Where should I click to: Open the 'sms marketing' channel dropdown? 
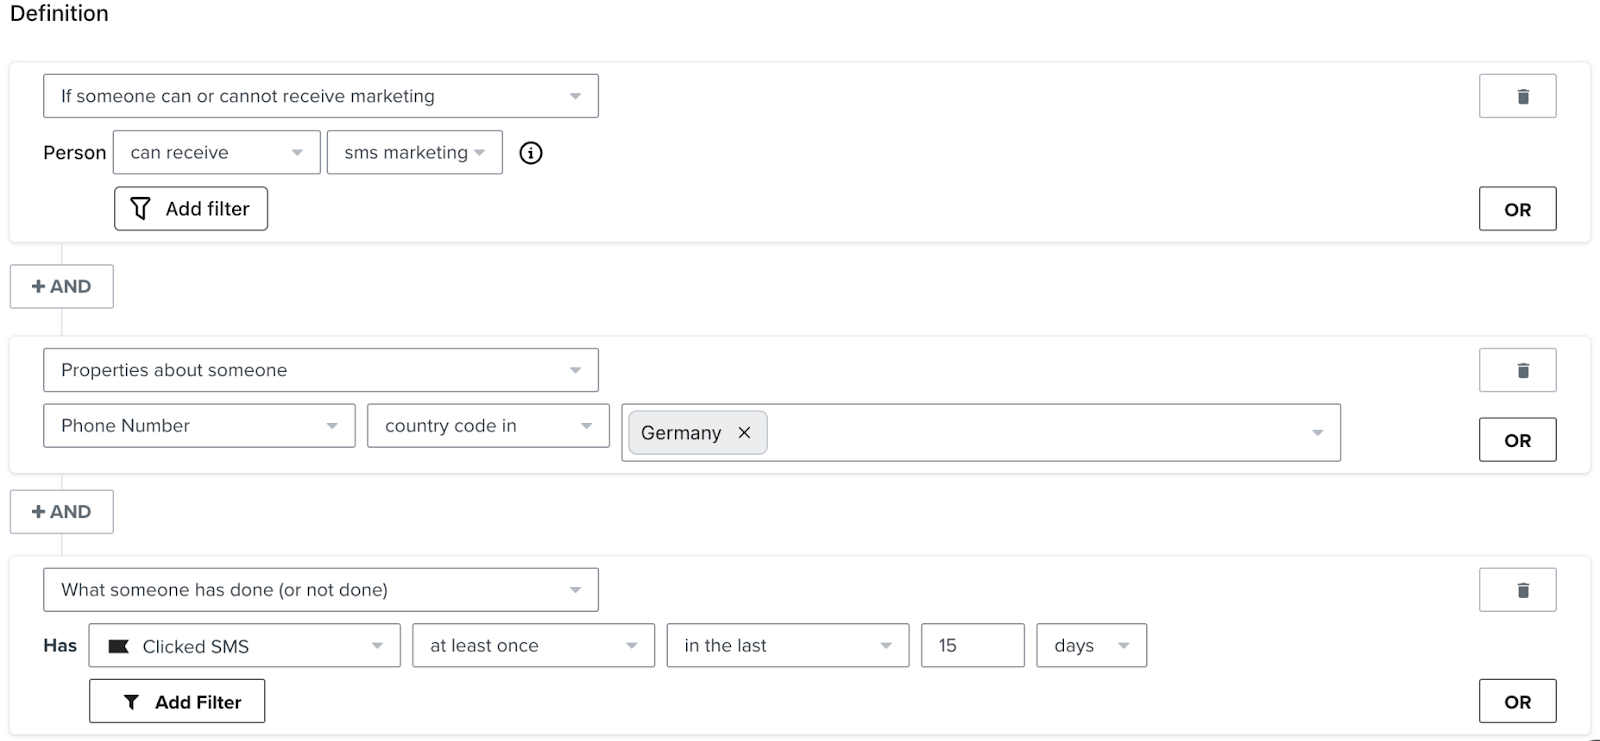[414, 153]
